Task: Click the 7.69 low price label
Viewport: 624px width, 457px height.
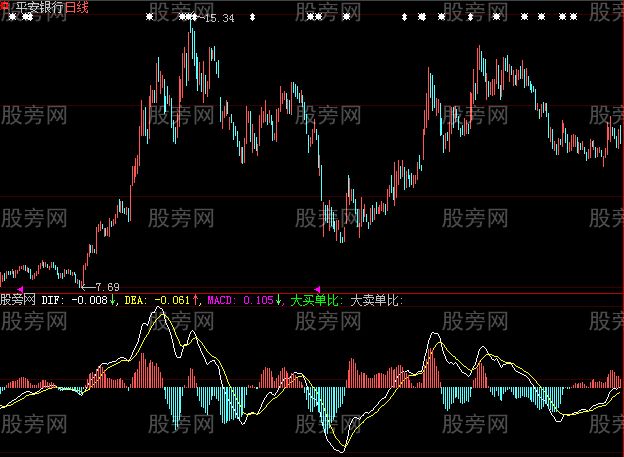Action: tap(107, 287)
